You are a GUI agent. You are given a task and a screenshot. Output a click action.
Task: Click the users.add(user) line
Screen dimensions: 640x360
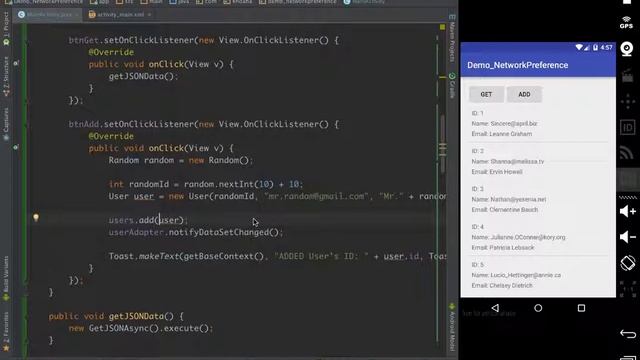click(148, 220)
